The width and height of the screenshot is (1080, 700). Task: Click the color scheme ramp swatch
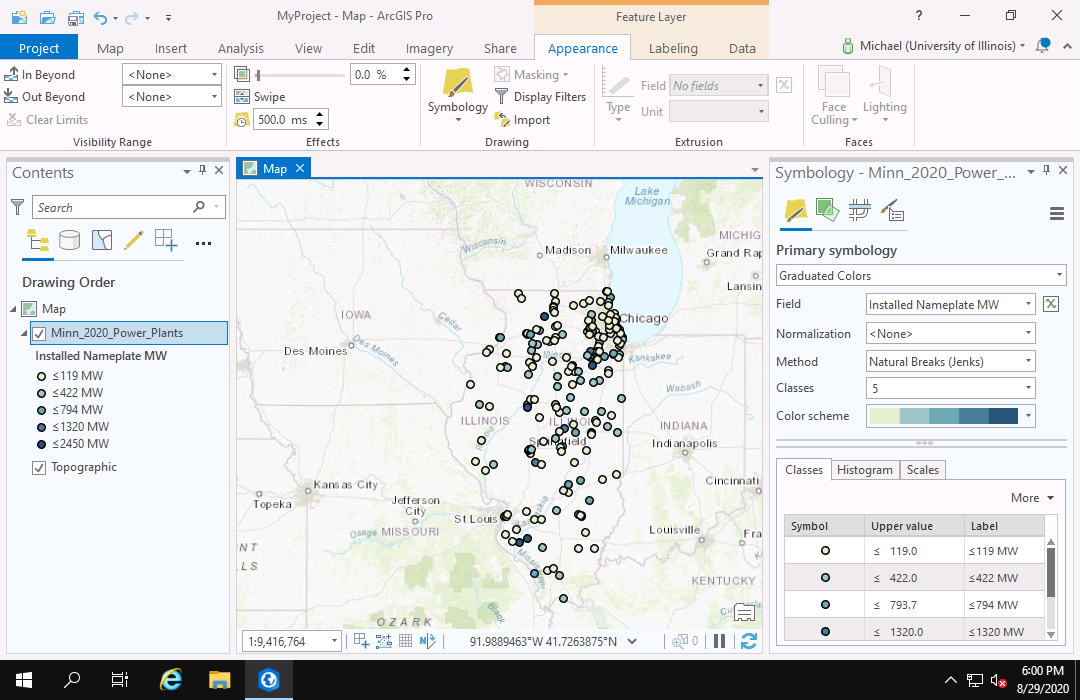(943, 416)
